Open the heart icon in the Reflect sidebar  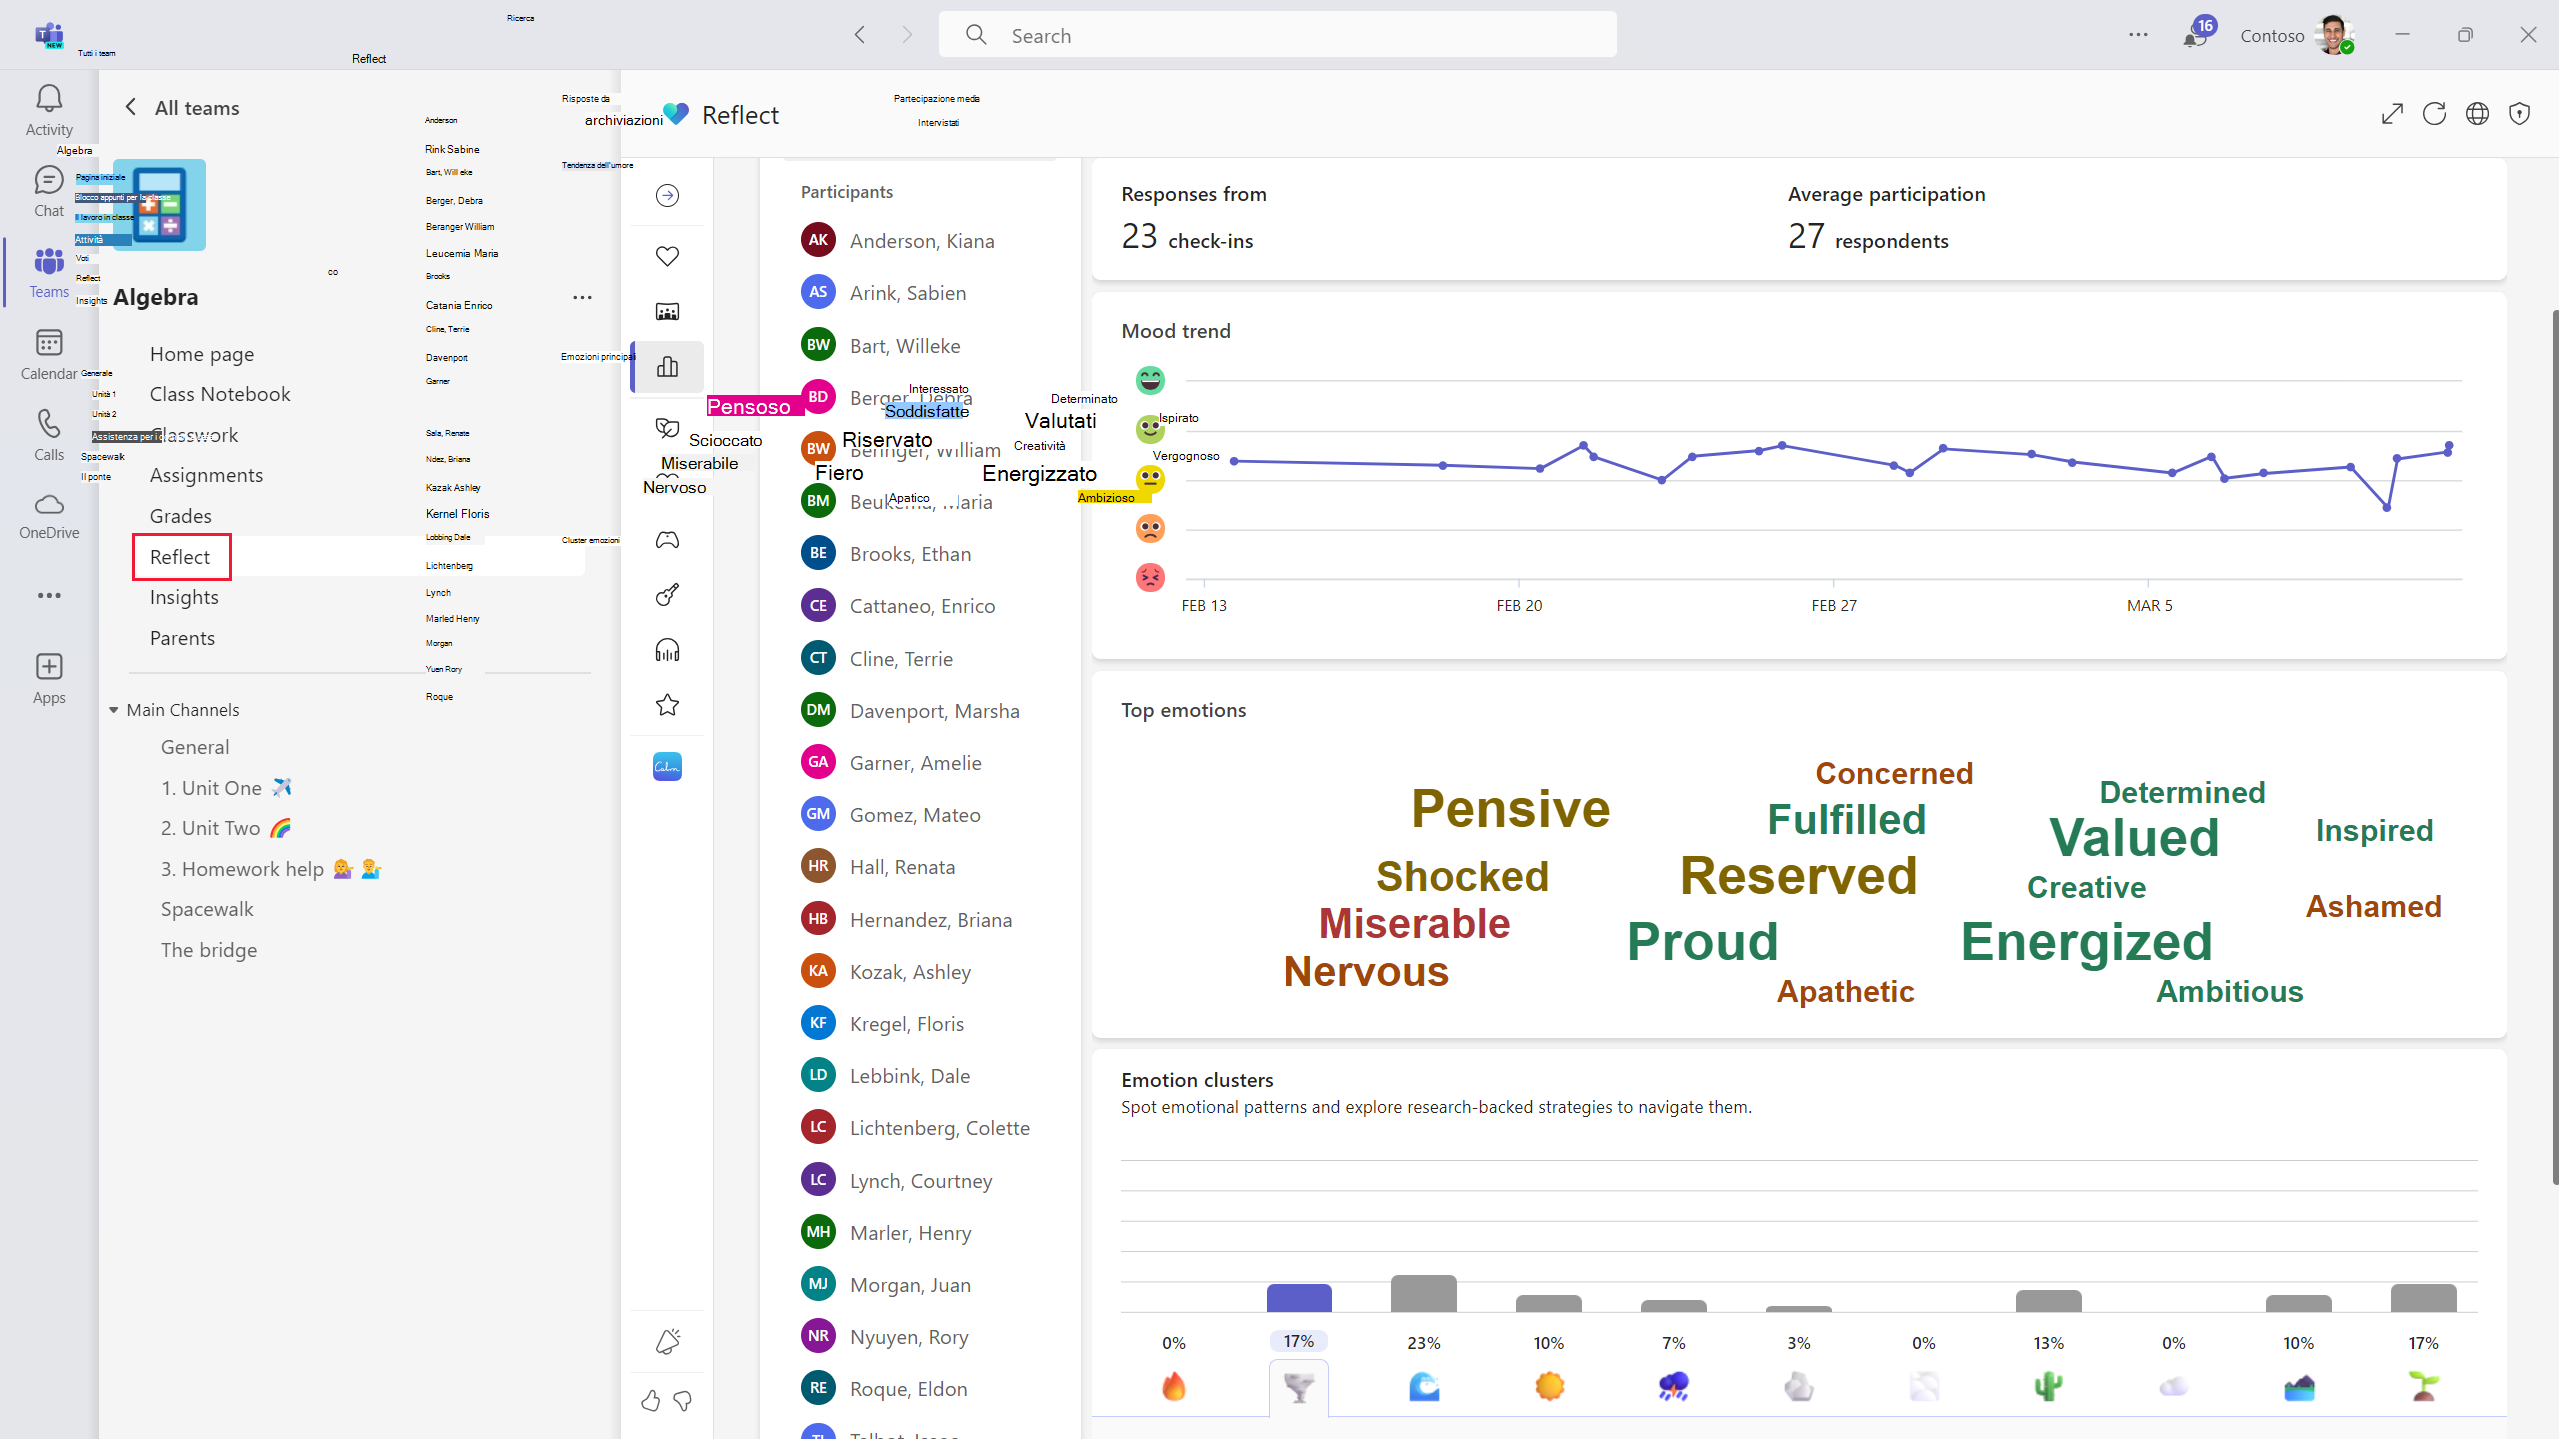(667, 256)
